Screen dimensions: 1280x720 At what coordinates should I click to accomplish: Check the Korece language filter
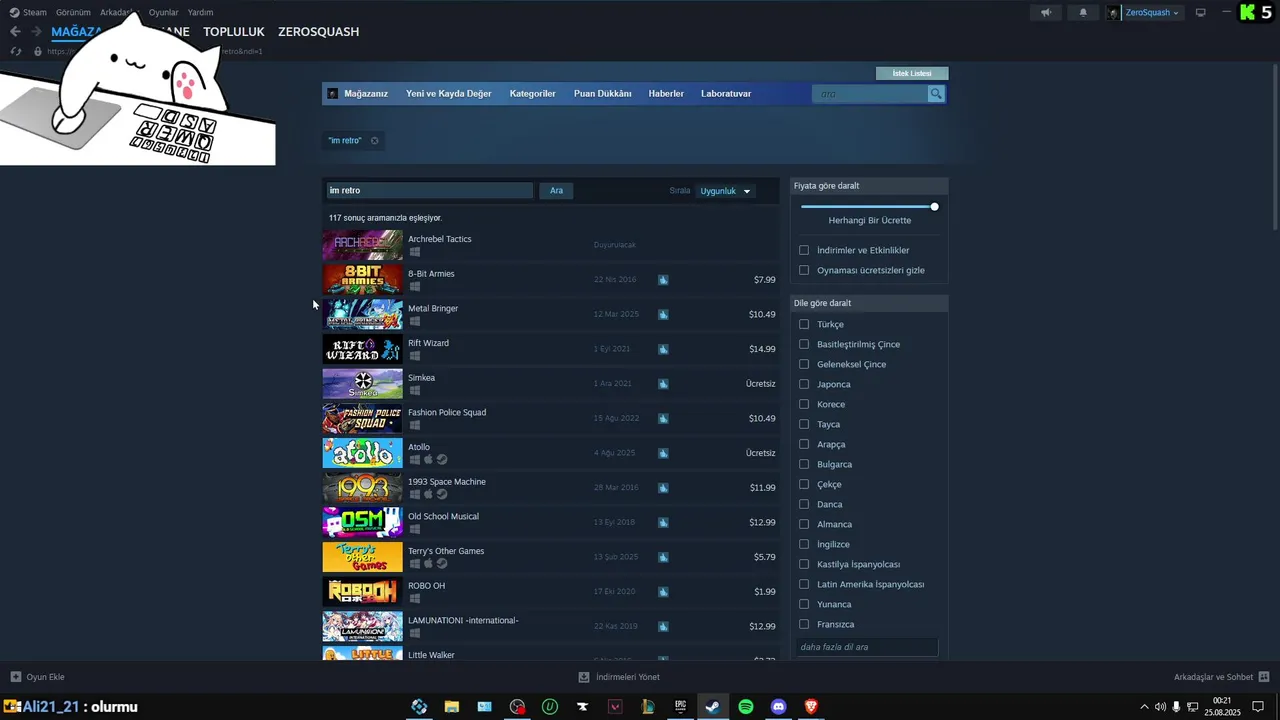(804, 404)
